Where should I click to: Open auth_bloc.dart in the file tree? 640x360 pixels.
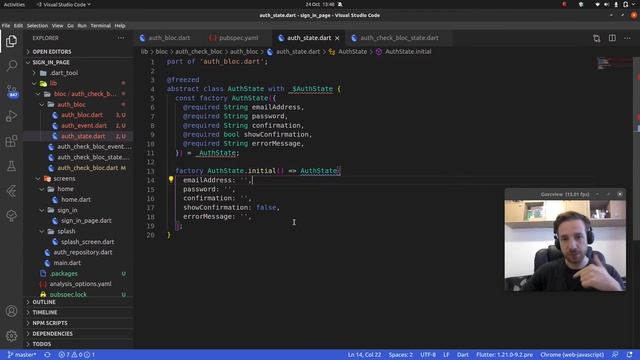click(x=79, y=115)
